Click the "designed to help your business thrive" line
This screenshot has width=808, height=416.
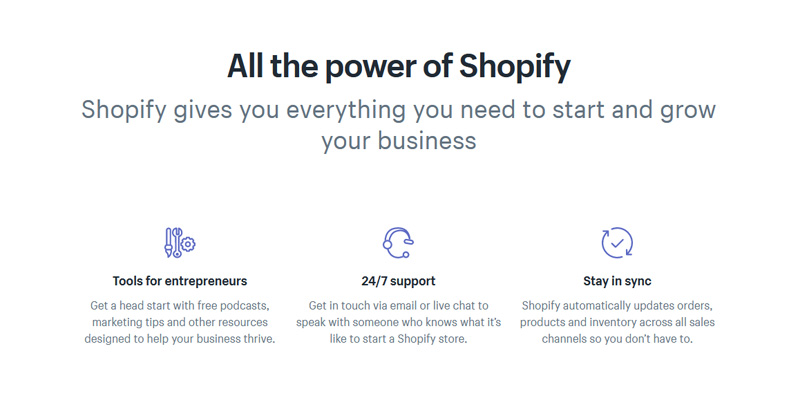[x=180, y=339]
